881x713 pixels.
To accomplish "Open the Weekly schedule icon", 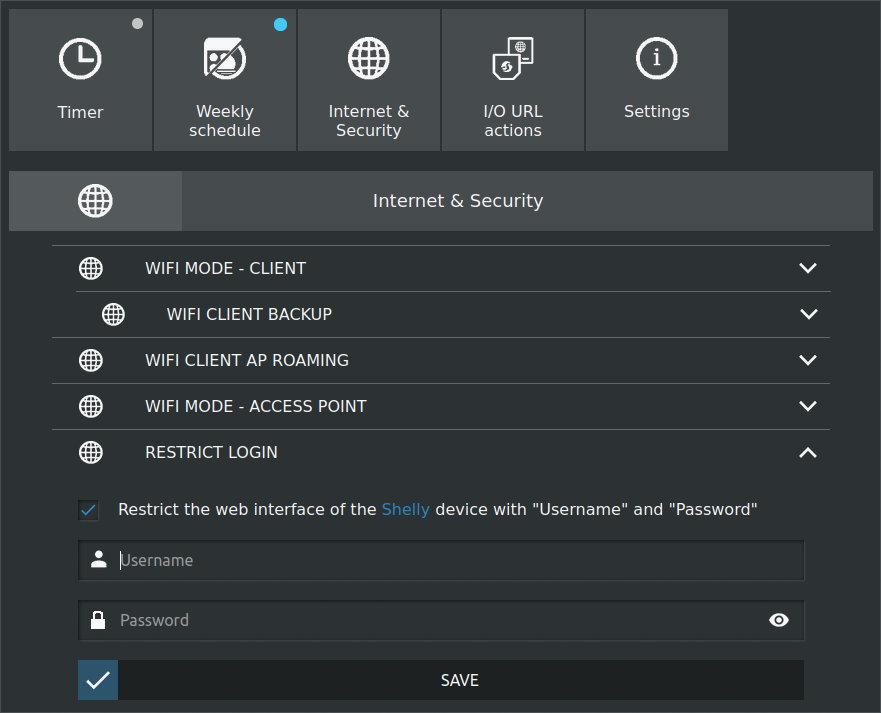I will point(224,59).
